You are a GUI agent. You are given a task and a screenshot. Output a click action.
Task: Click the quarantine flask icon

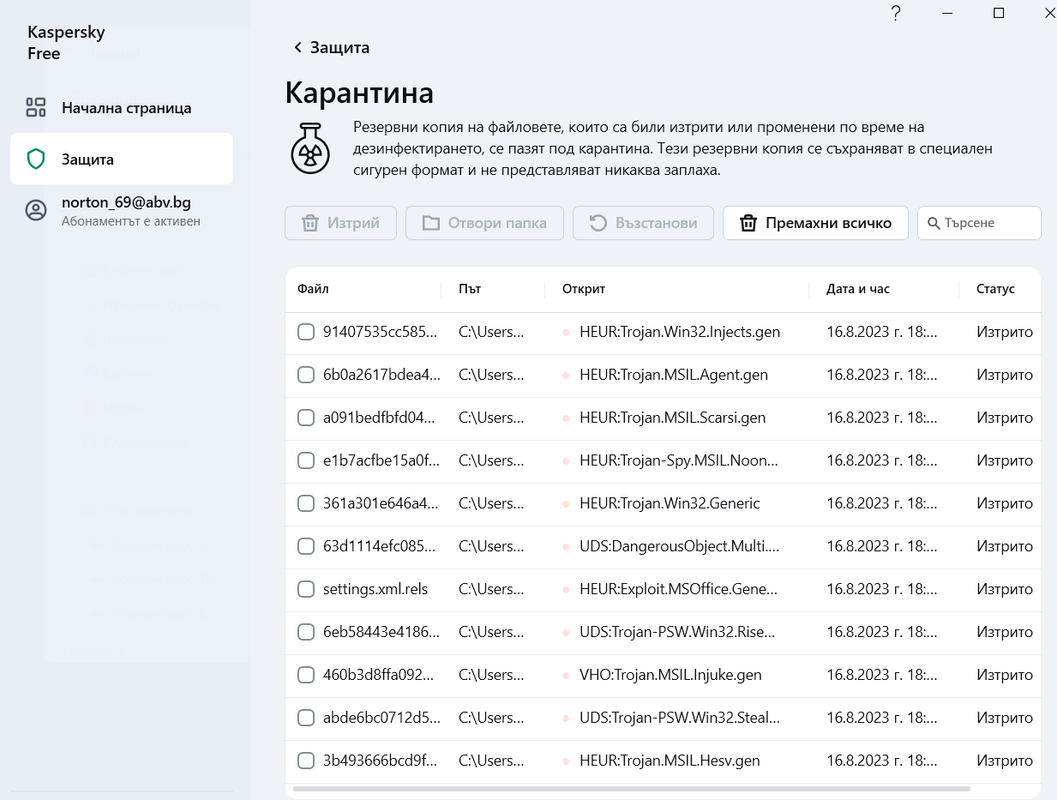(310, 148)
